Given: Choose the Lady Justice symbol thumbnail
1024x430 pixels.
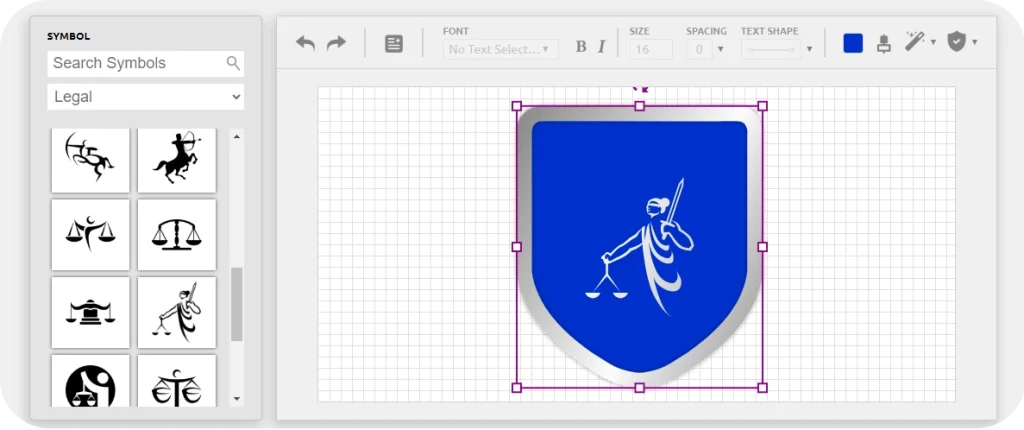Looking at the screenshot, I should point(176,312).
